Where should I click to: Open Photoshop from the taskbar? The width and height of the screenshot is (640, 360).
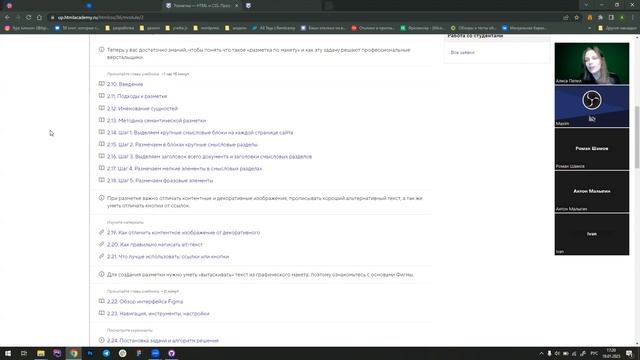90,353
